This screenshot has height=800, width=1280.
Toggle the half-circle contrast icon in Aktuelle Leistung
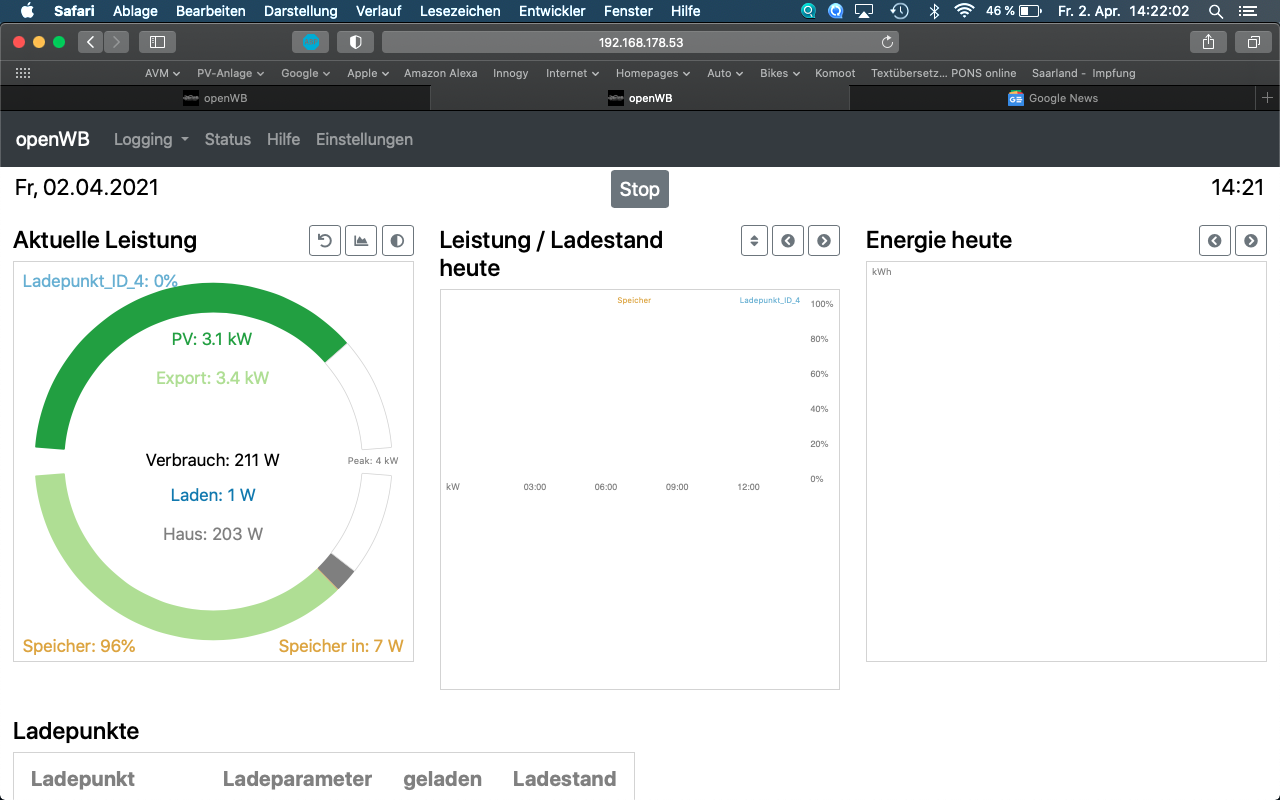(x=398, y=241)
